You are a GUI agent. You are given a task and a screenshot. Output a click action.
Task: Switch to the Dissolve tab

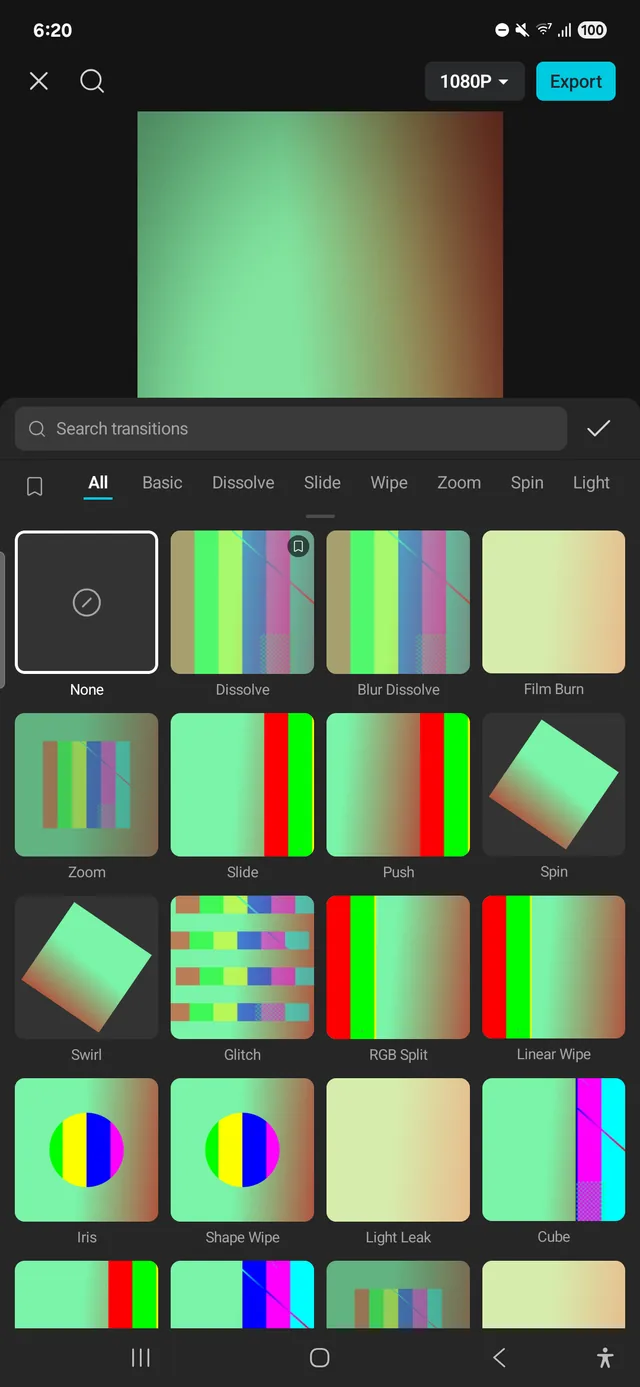(x=243, y=482)
